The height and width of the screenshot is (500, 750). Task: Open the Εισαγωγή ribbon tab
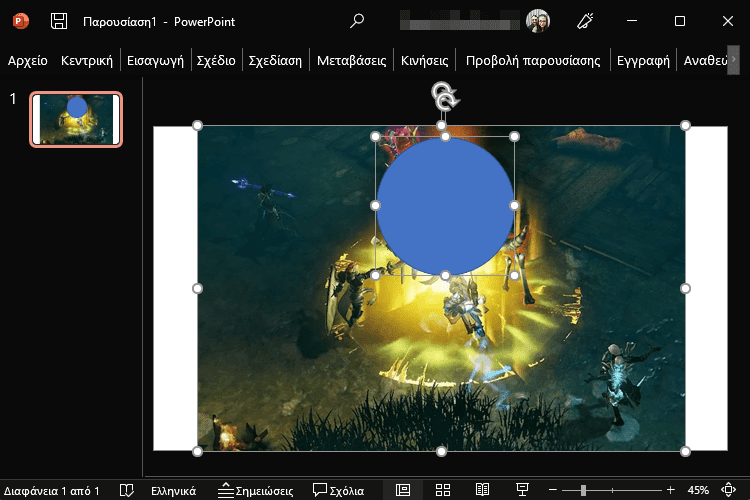click(x=155, y=61)
